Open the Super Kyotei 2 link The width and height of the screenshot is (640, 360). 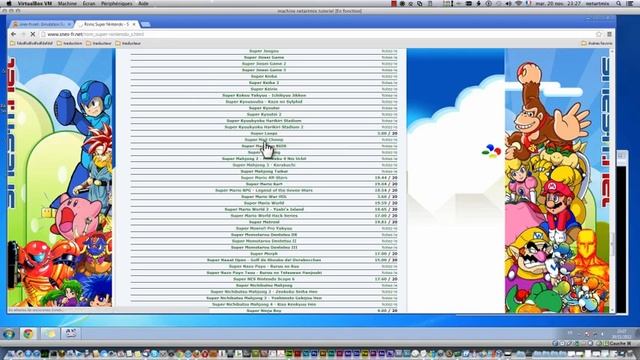tap(264, 114)
